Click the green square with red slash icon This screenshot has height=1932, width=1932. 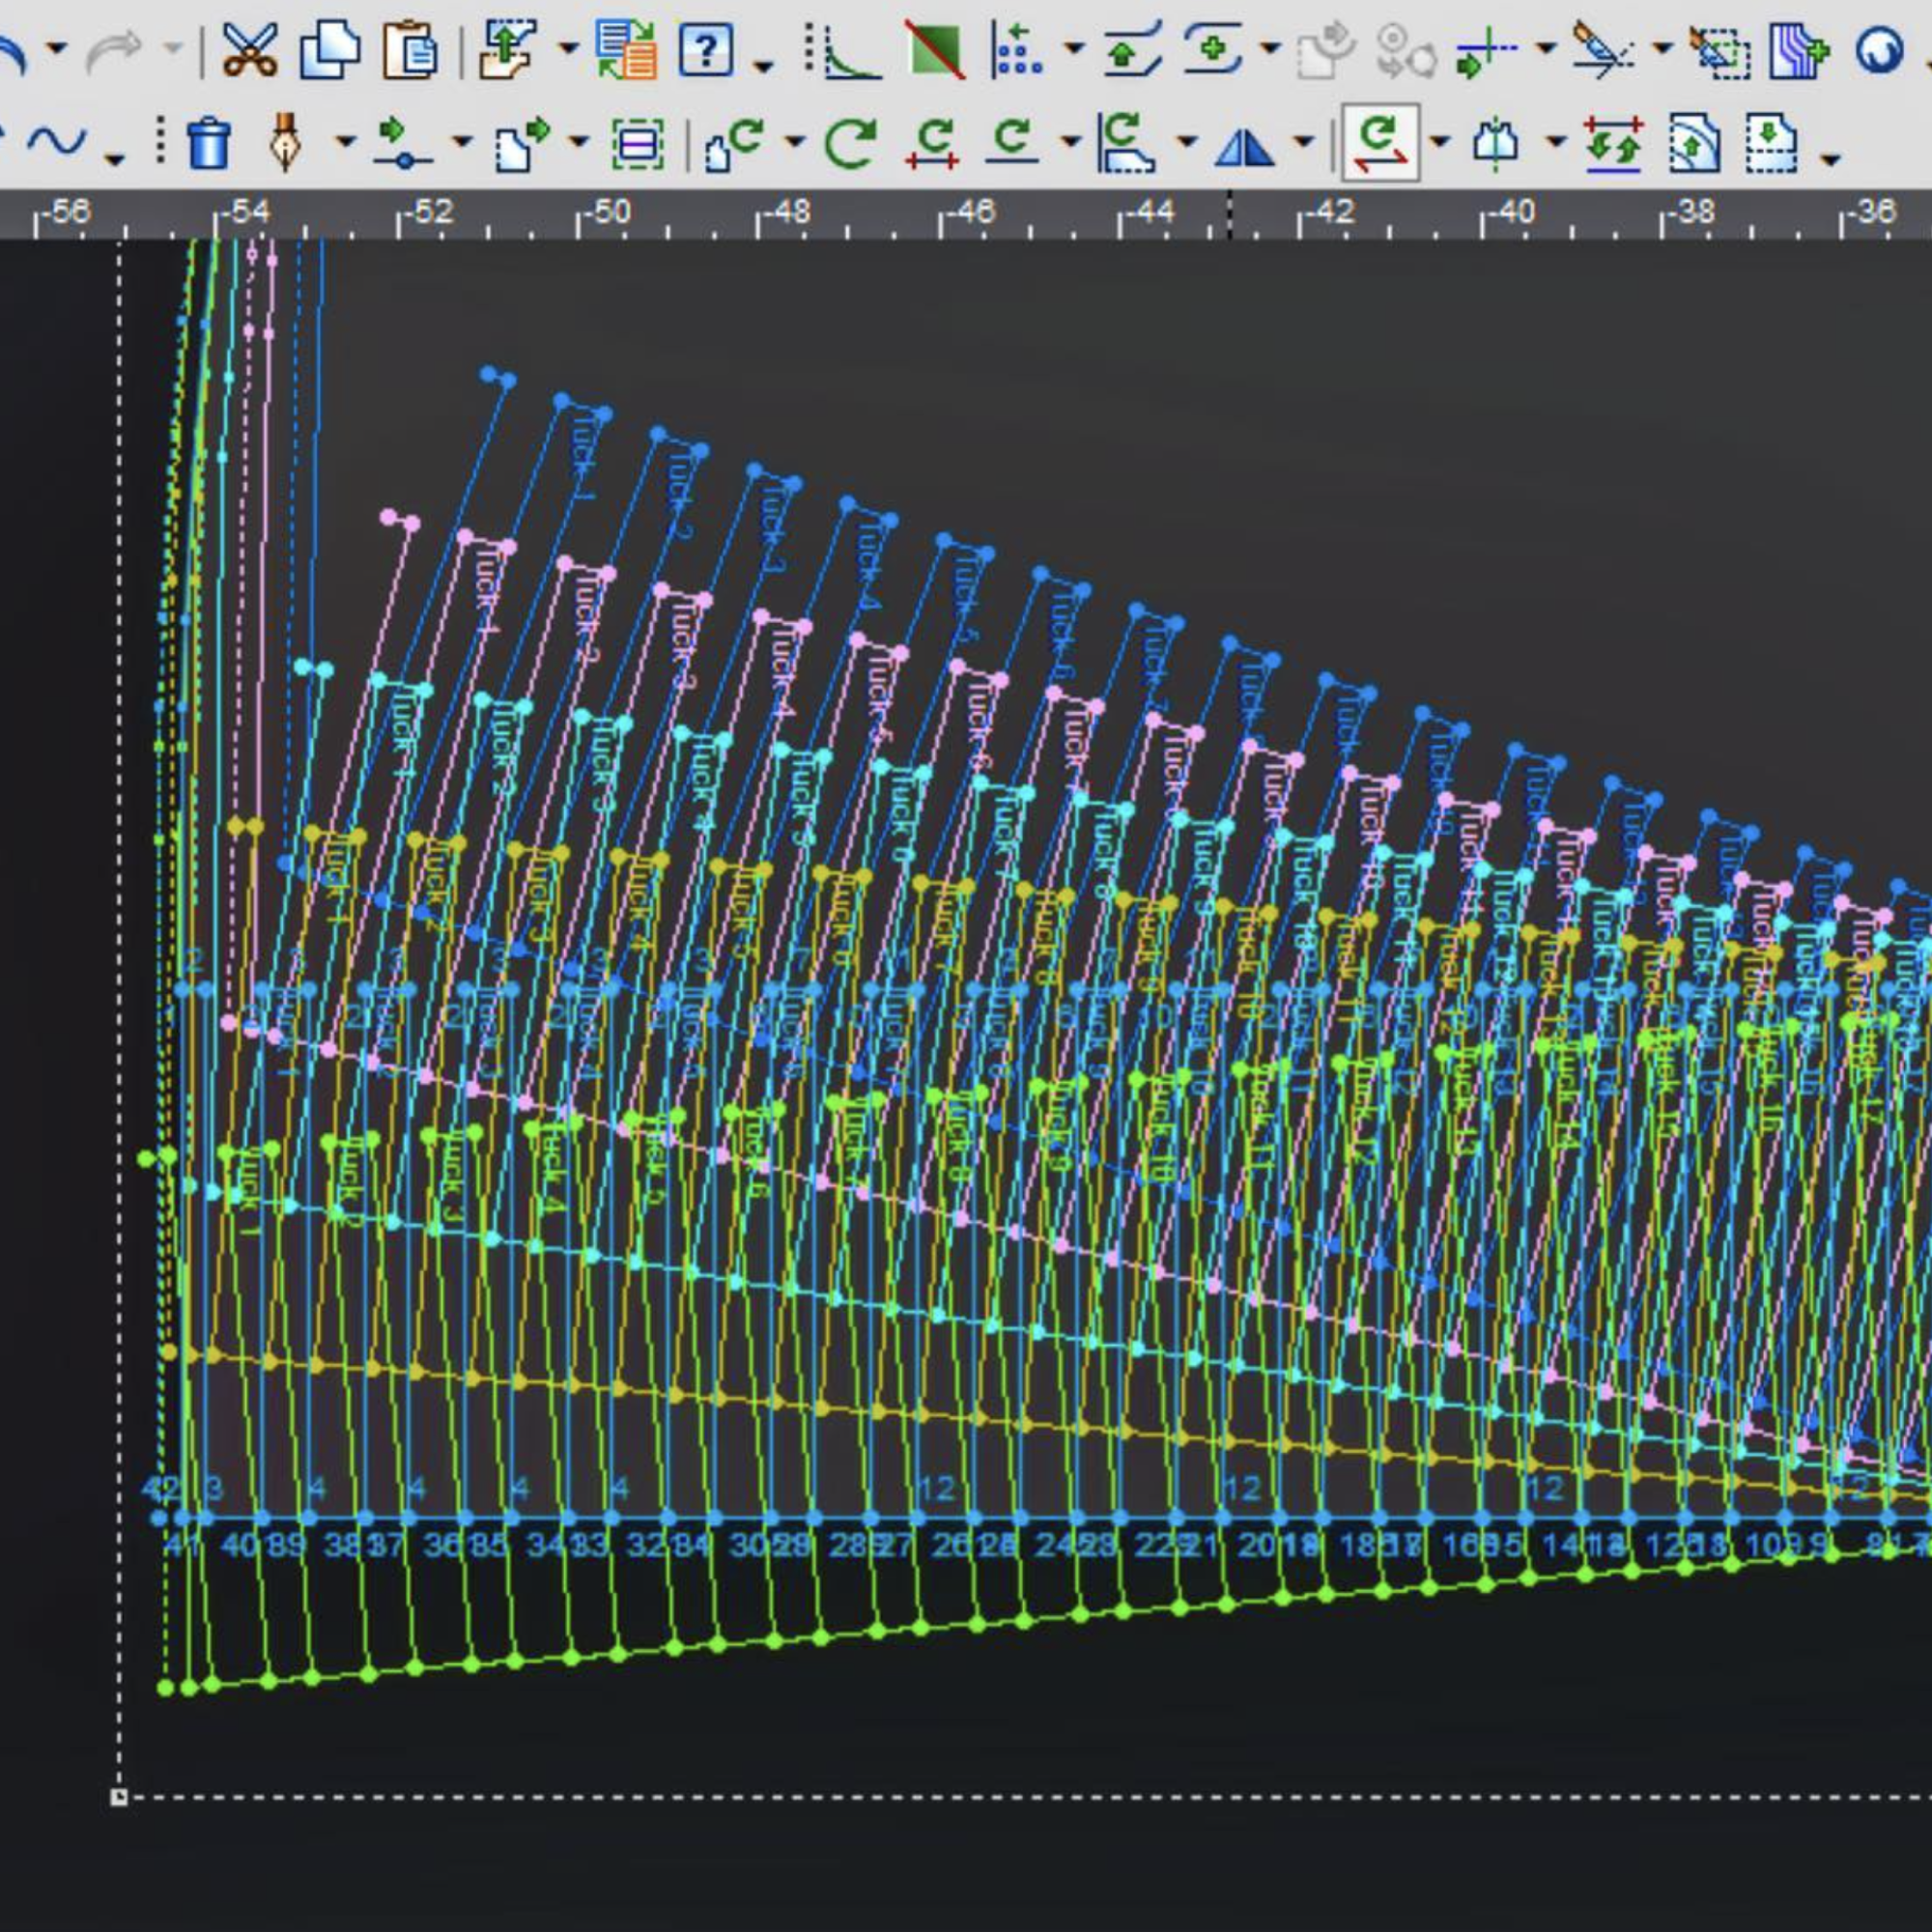pos(935,50)
